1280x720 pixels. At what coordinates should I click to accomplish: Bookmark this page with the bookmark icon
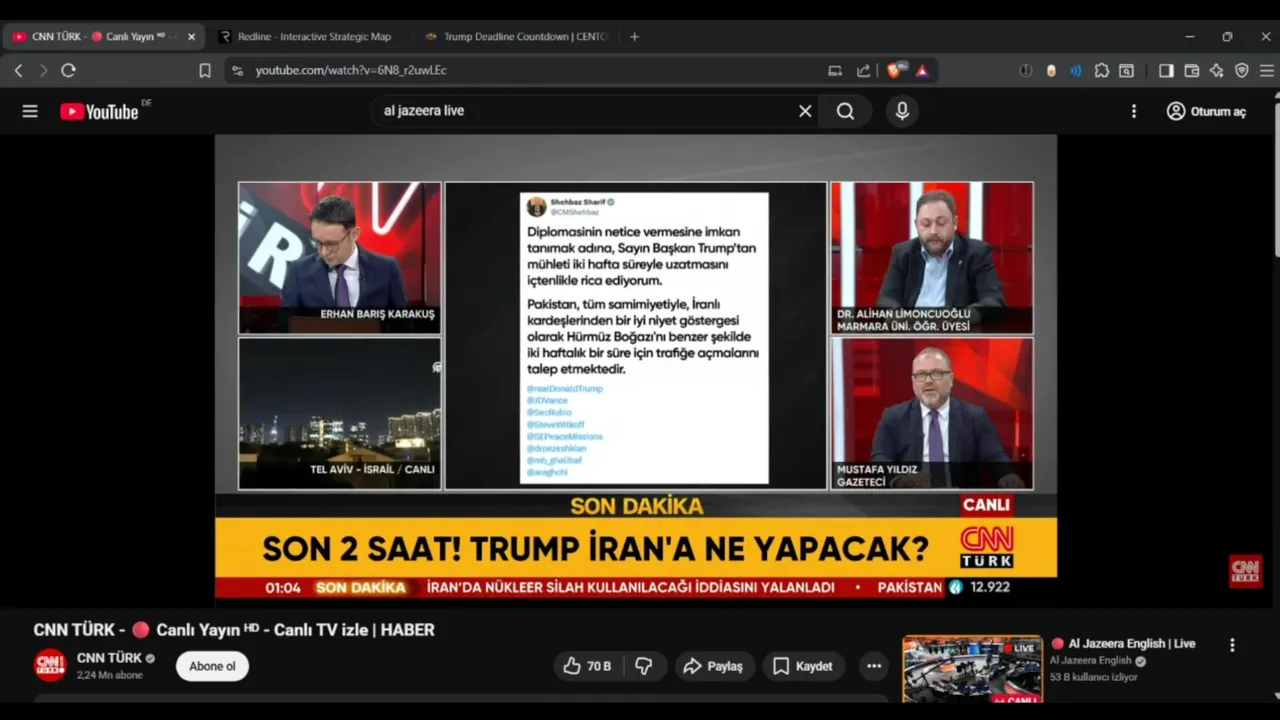pyautogui.click(x=204, y=70)
